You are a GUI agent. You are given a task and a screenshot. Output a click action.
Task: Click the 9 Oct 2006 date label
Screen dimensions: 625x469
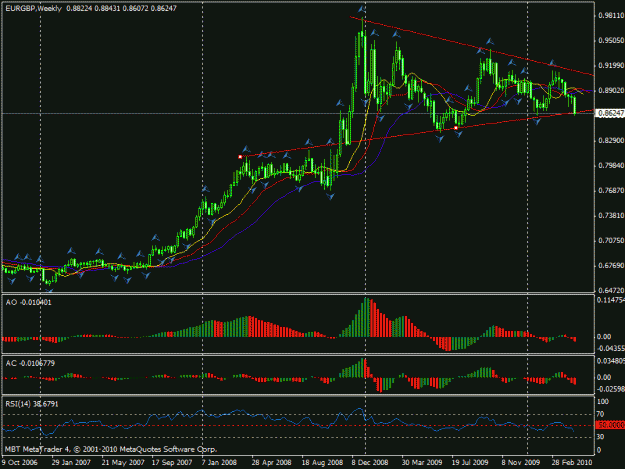pos(20,463)
